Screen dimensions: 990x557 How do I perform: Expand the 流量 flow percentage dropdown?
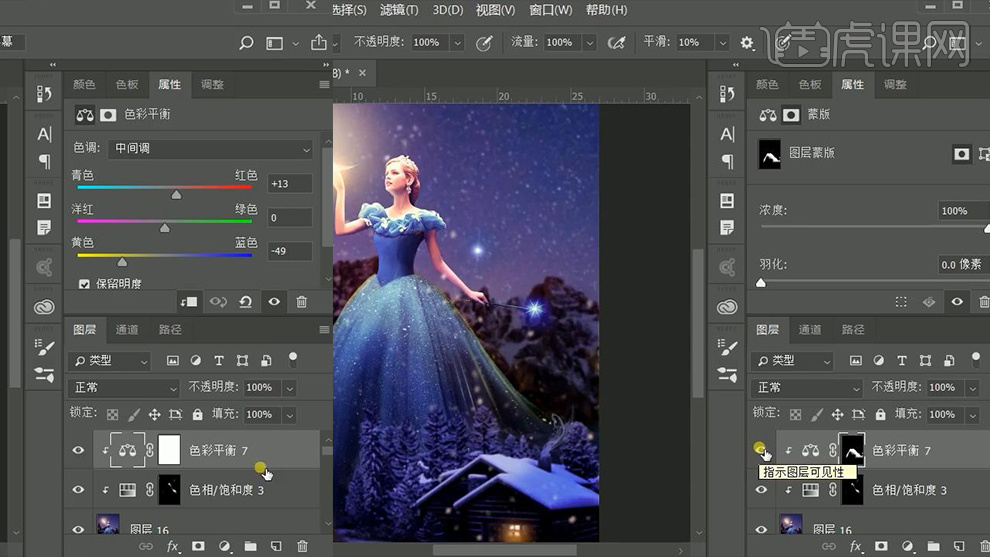590,43
